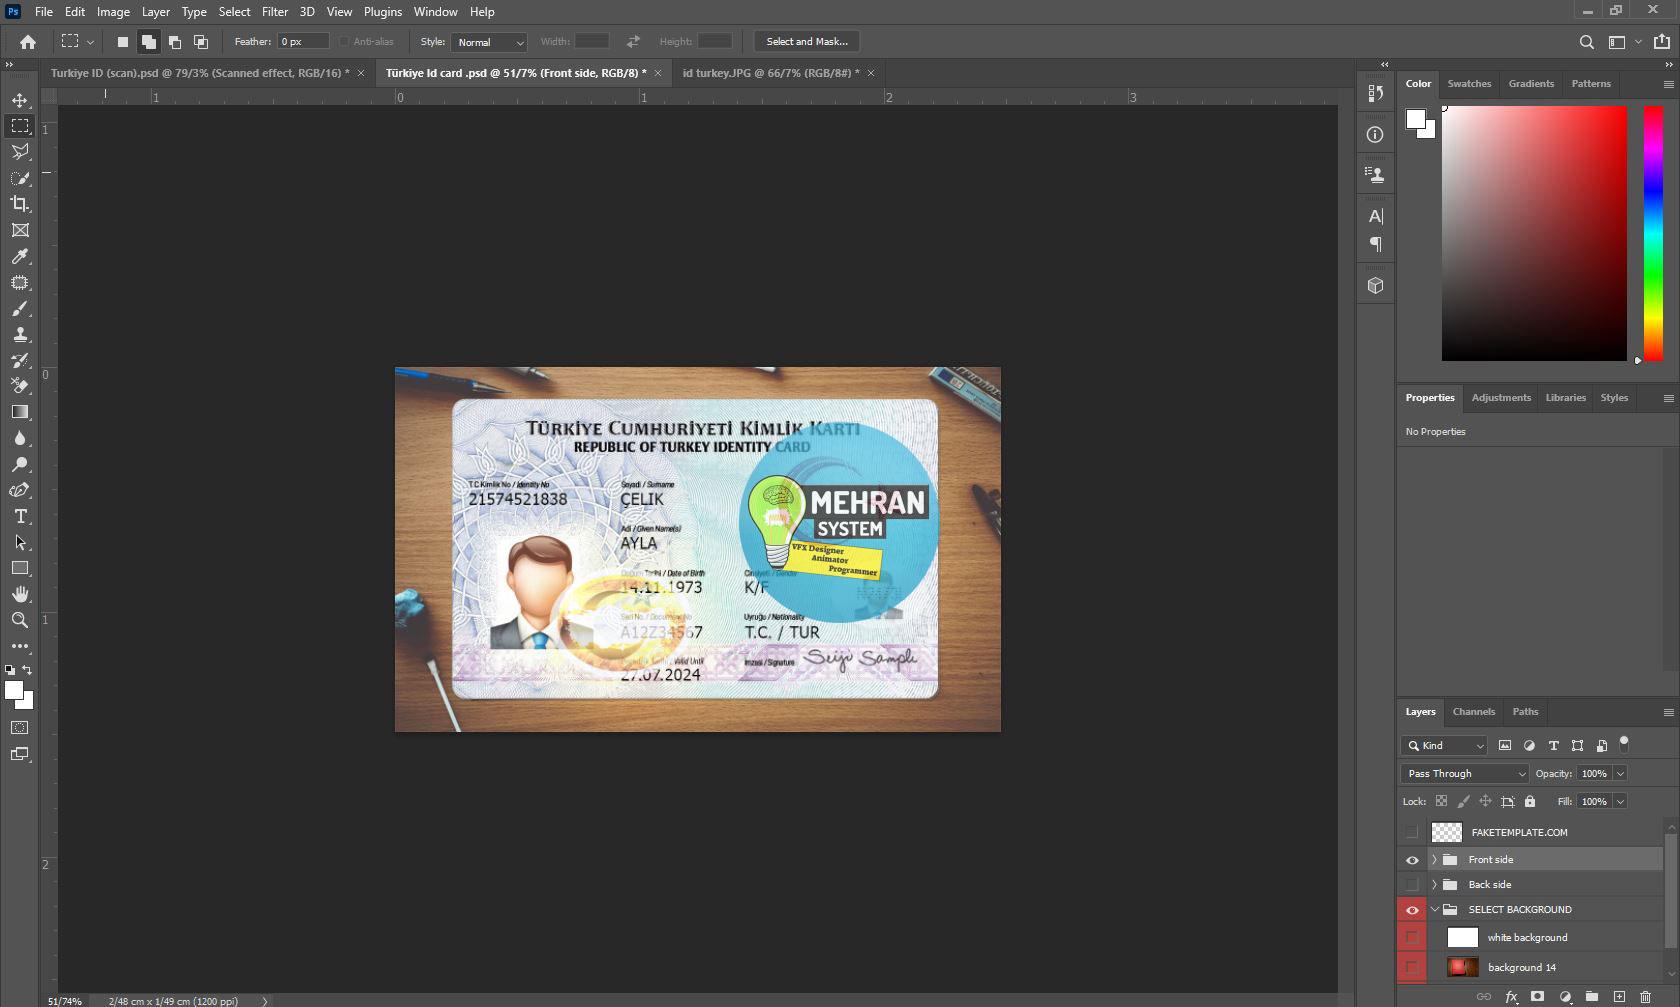This screenshot has width=1680, height=1007.
Task: Open the Style Normal dropdown
Action: click(489, 42)
